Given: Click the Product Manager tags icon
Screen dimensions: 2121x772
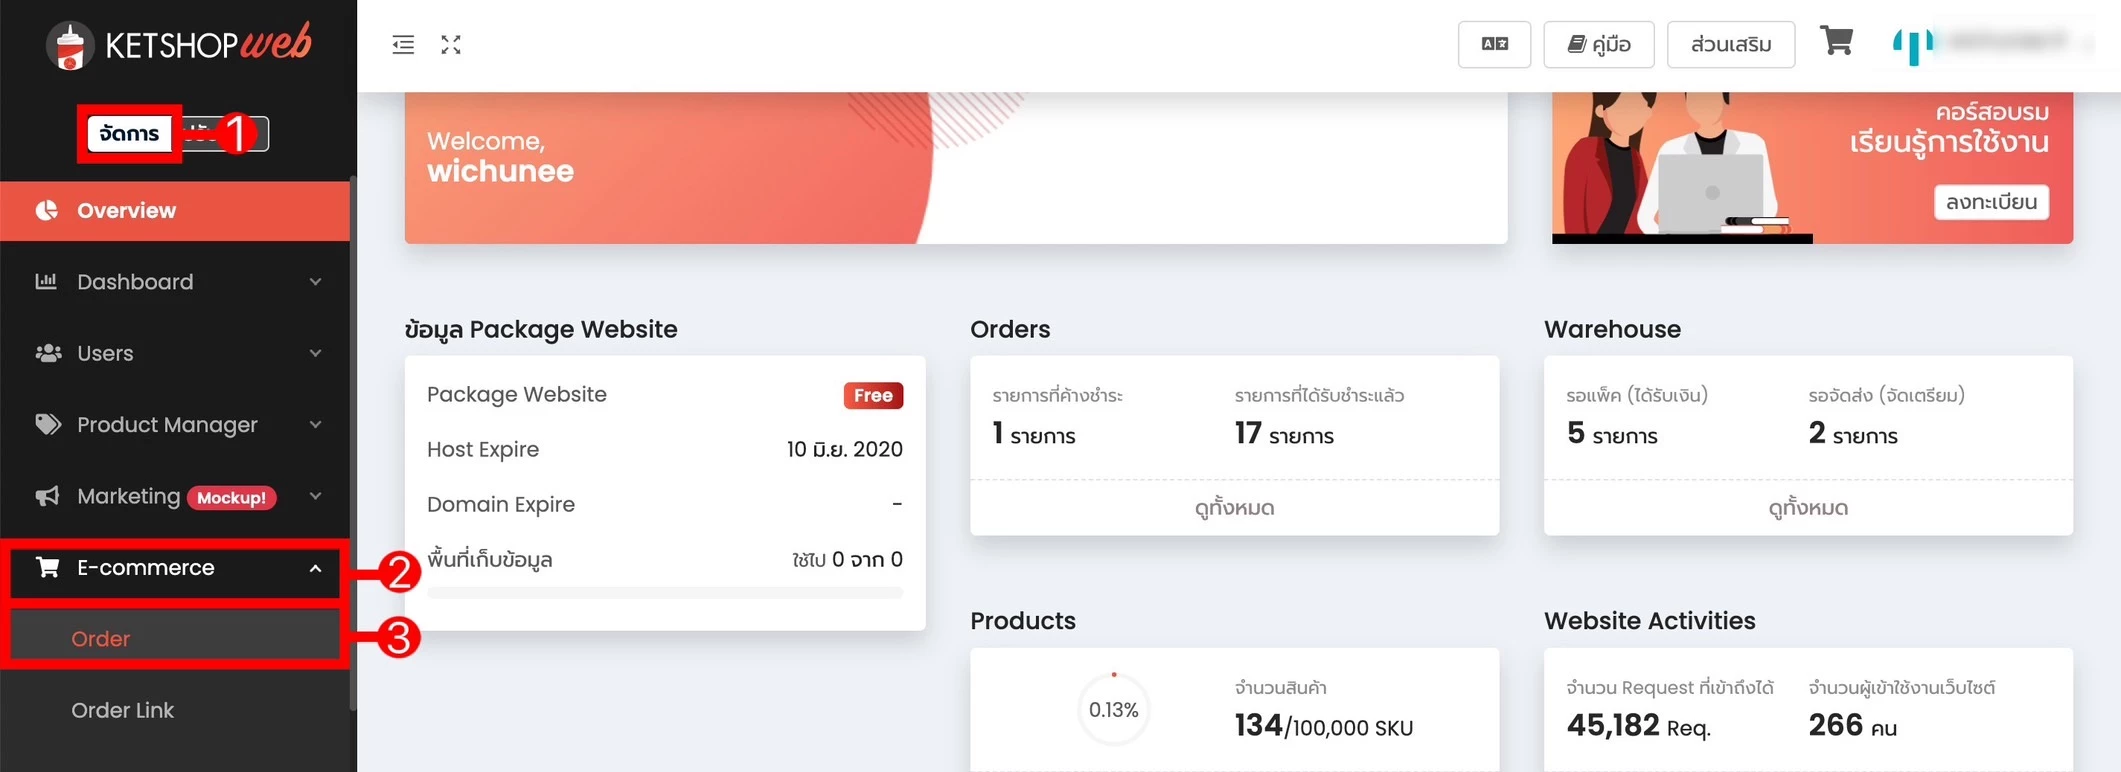Looking at the screenshot, I should 47,424.
